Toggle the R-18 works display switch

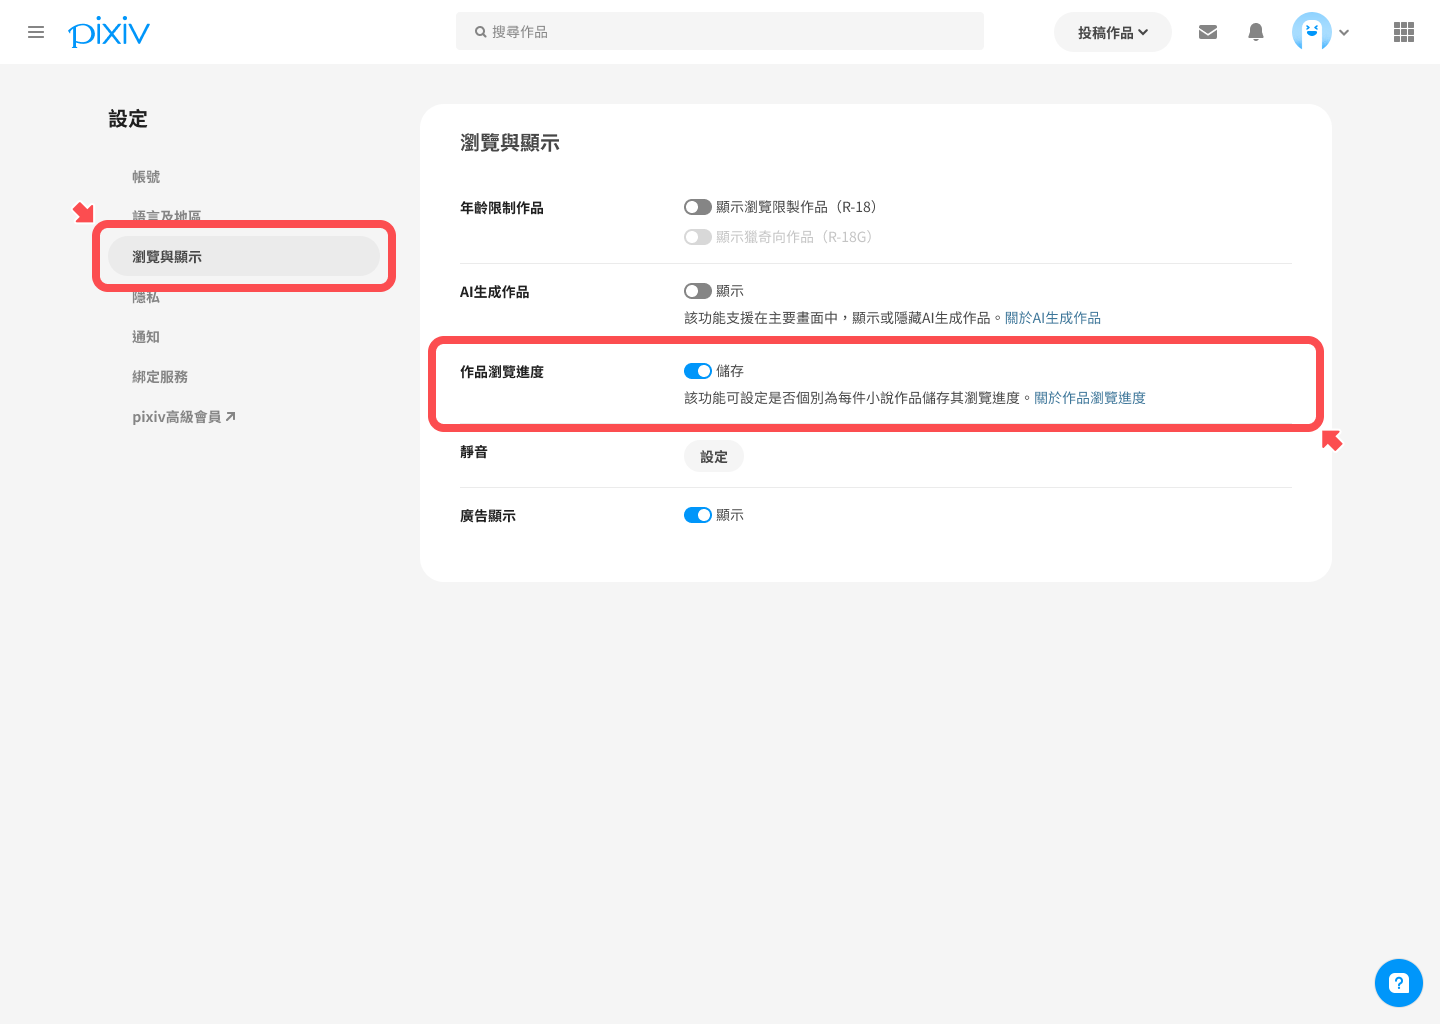pyautogui.click(x=698, y=207)
